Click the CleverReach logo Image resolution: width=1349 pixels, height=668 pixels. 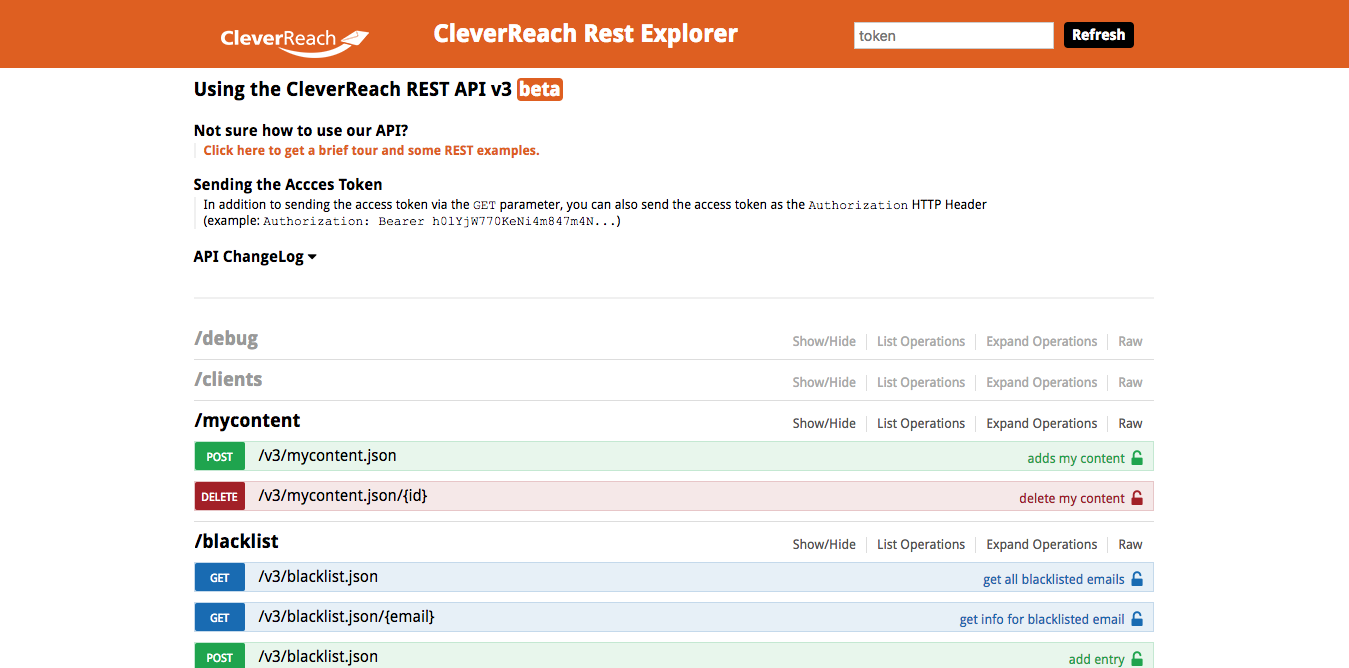point(294,40)
